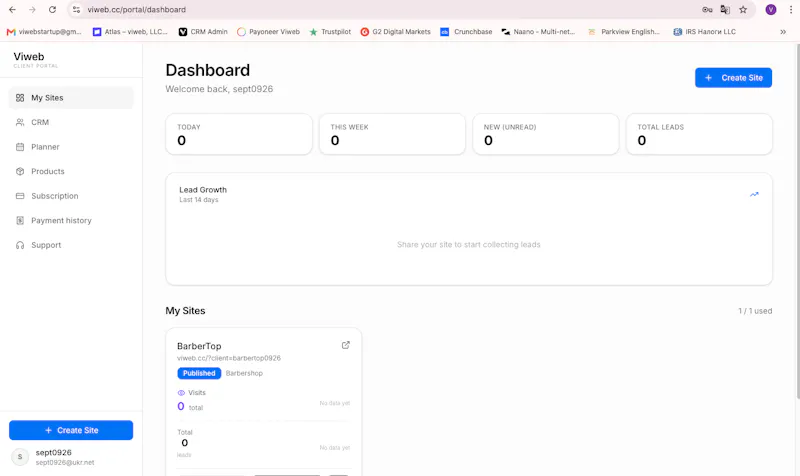Open the CRM Admin bookmark

[203, 32]
